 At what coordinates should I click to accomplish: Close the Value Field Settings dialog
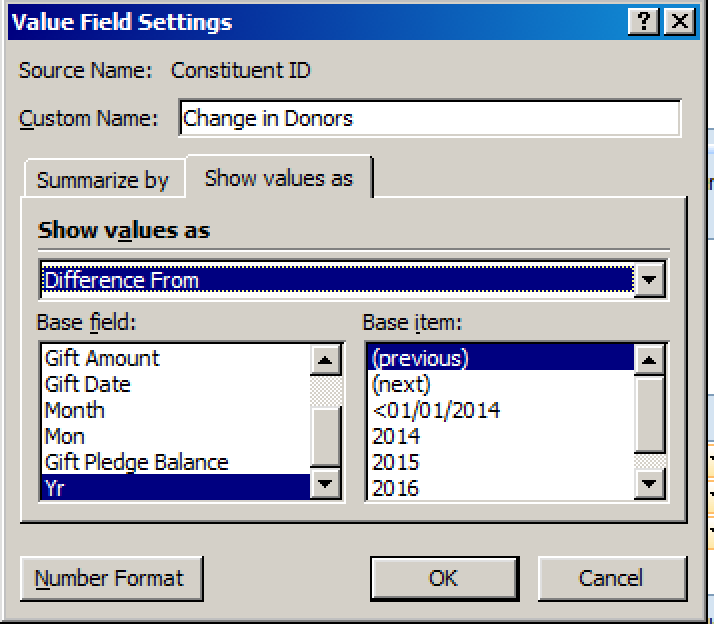coord(679,21)
